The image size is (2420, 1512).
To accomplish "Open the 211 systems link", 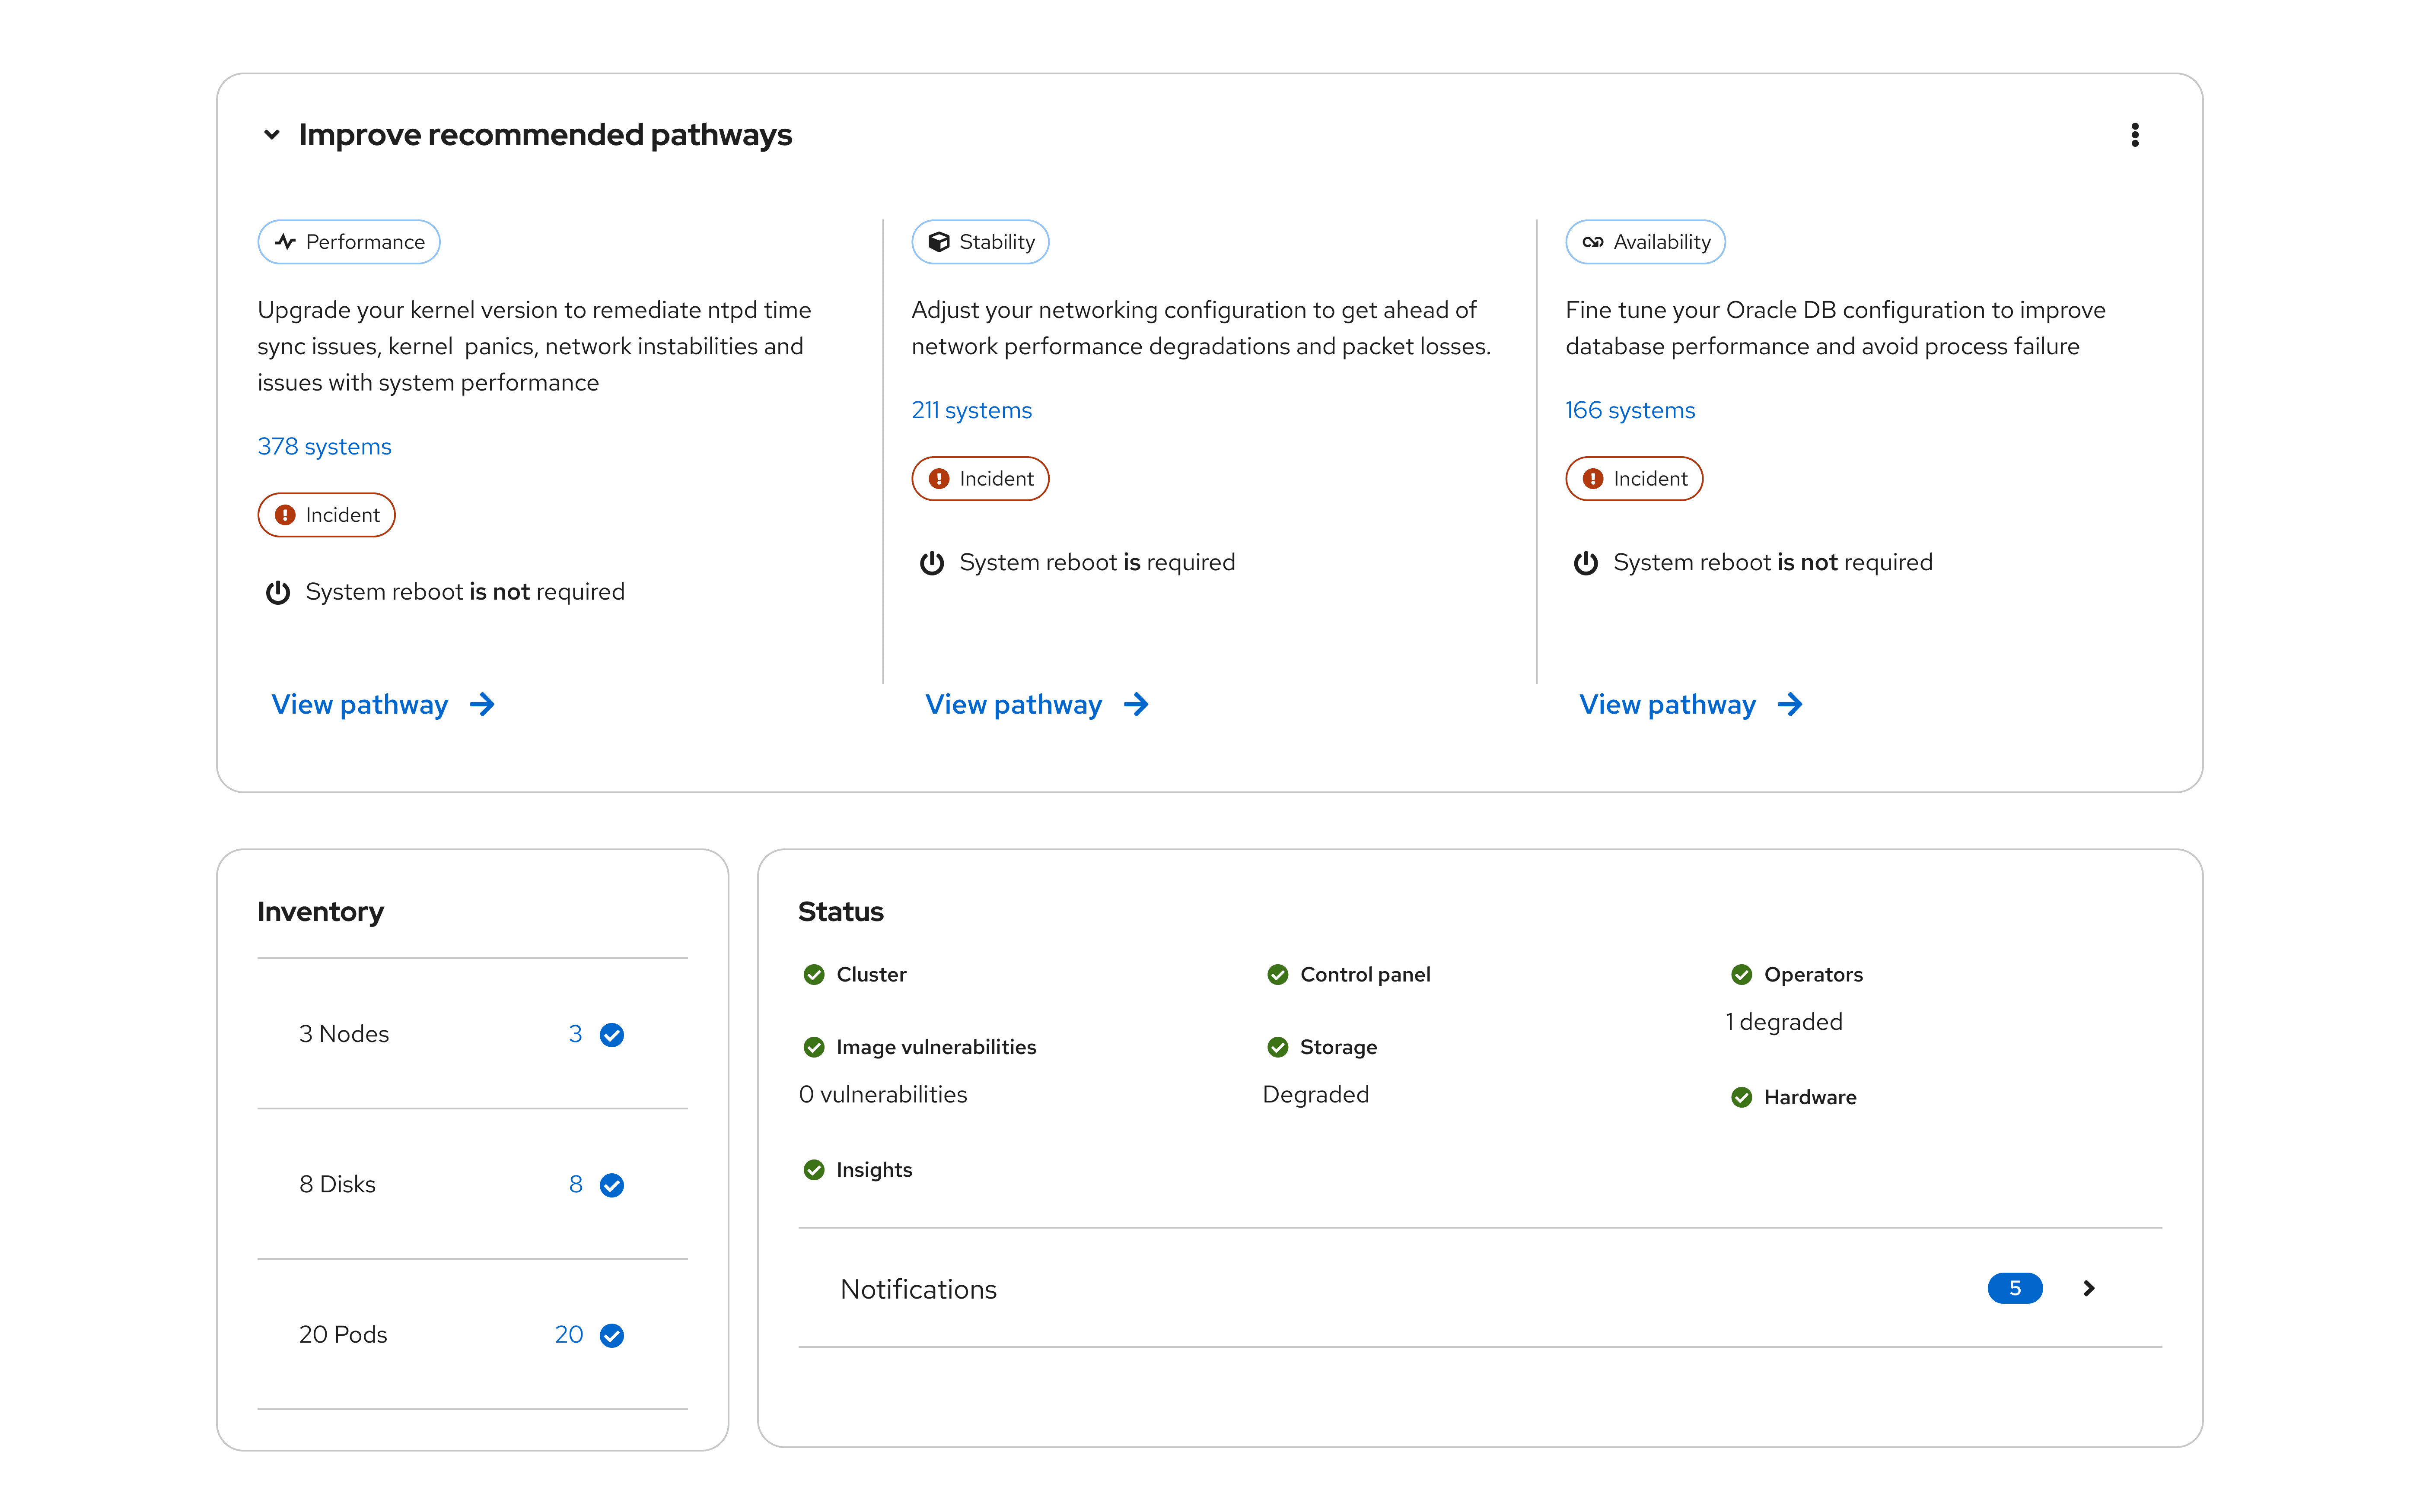I will pyautogui.click(x=971, y=411).
